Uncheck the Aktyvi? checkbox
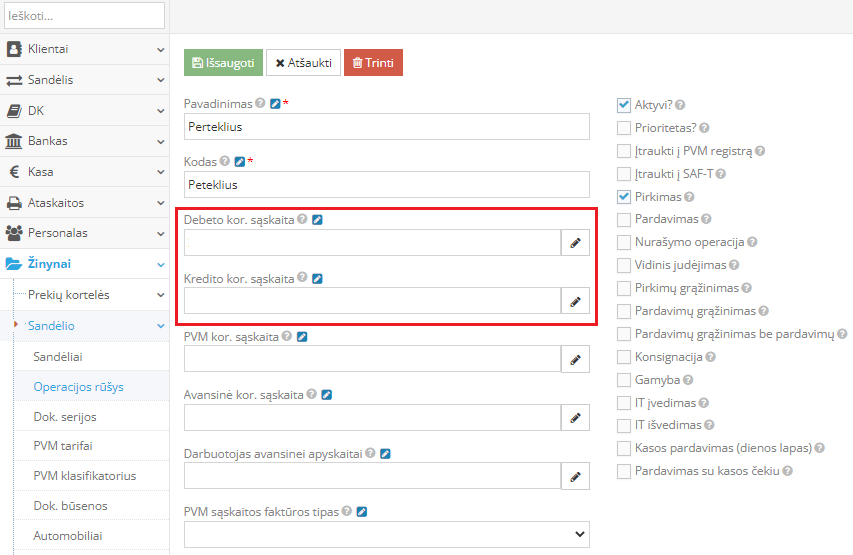The height and width of the screenshot is (555, 853). coord(625,105)
